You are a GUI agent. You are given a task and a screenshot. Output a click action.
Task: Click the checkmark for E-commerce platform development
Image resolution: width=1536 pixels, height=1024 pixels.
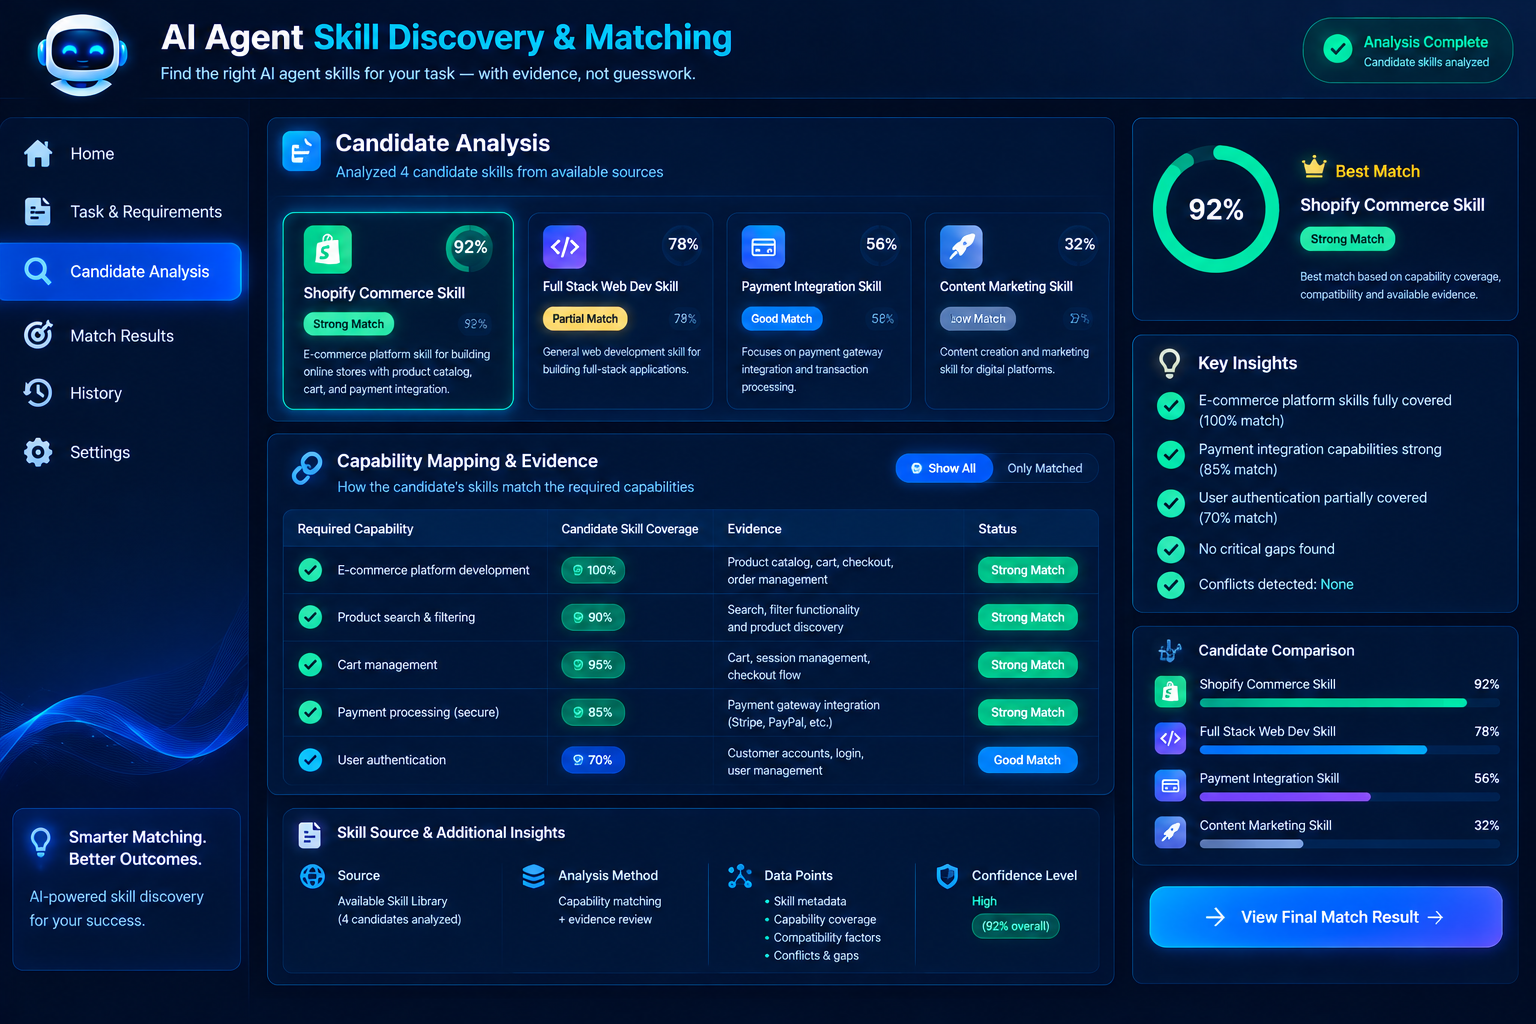[311, 570]
